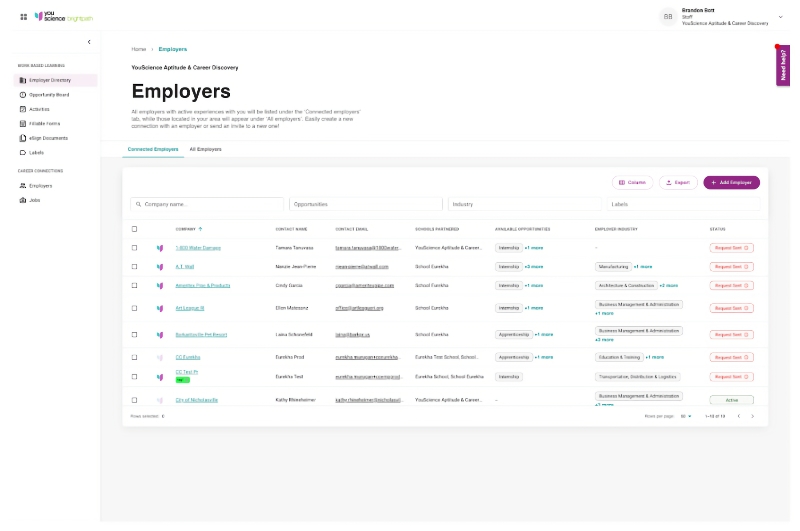The image size is (800, 531).
Task: Sort by Company column arrow
Action: pyautogui.click(x=201, y=229)
